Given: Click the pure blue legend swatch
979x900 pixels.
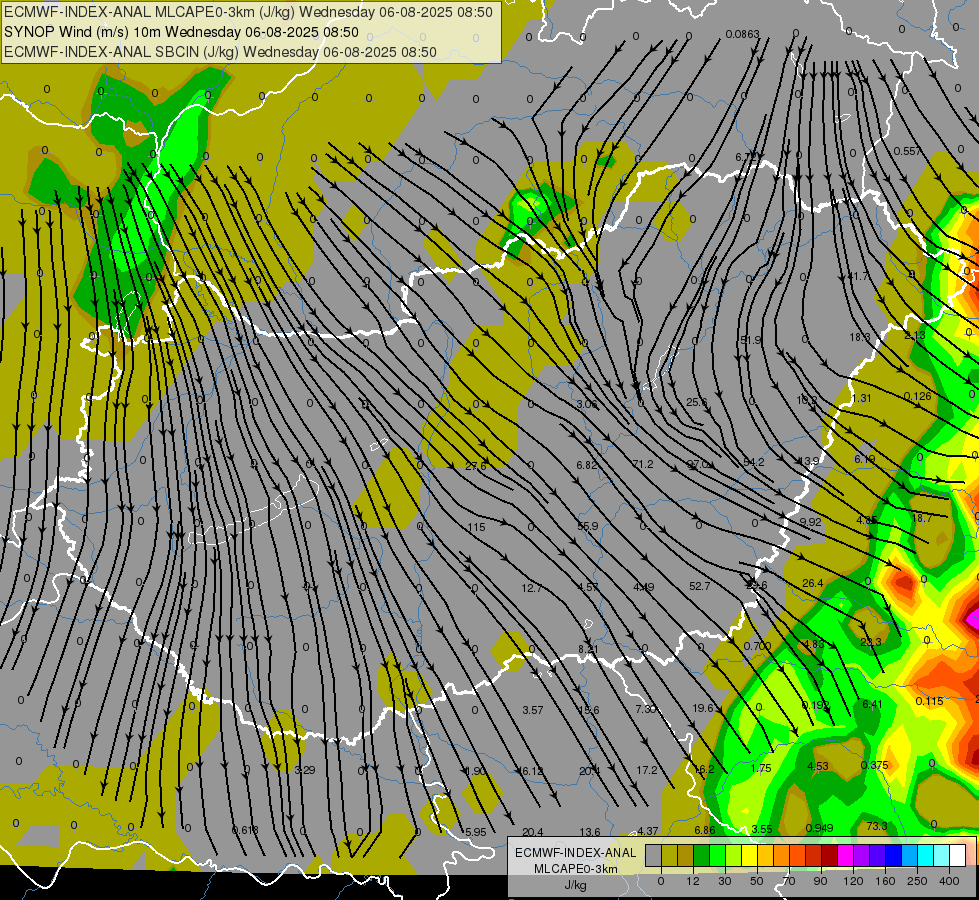Looking at the screenshot, I should [x=893, y=855].
